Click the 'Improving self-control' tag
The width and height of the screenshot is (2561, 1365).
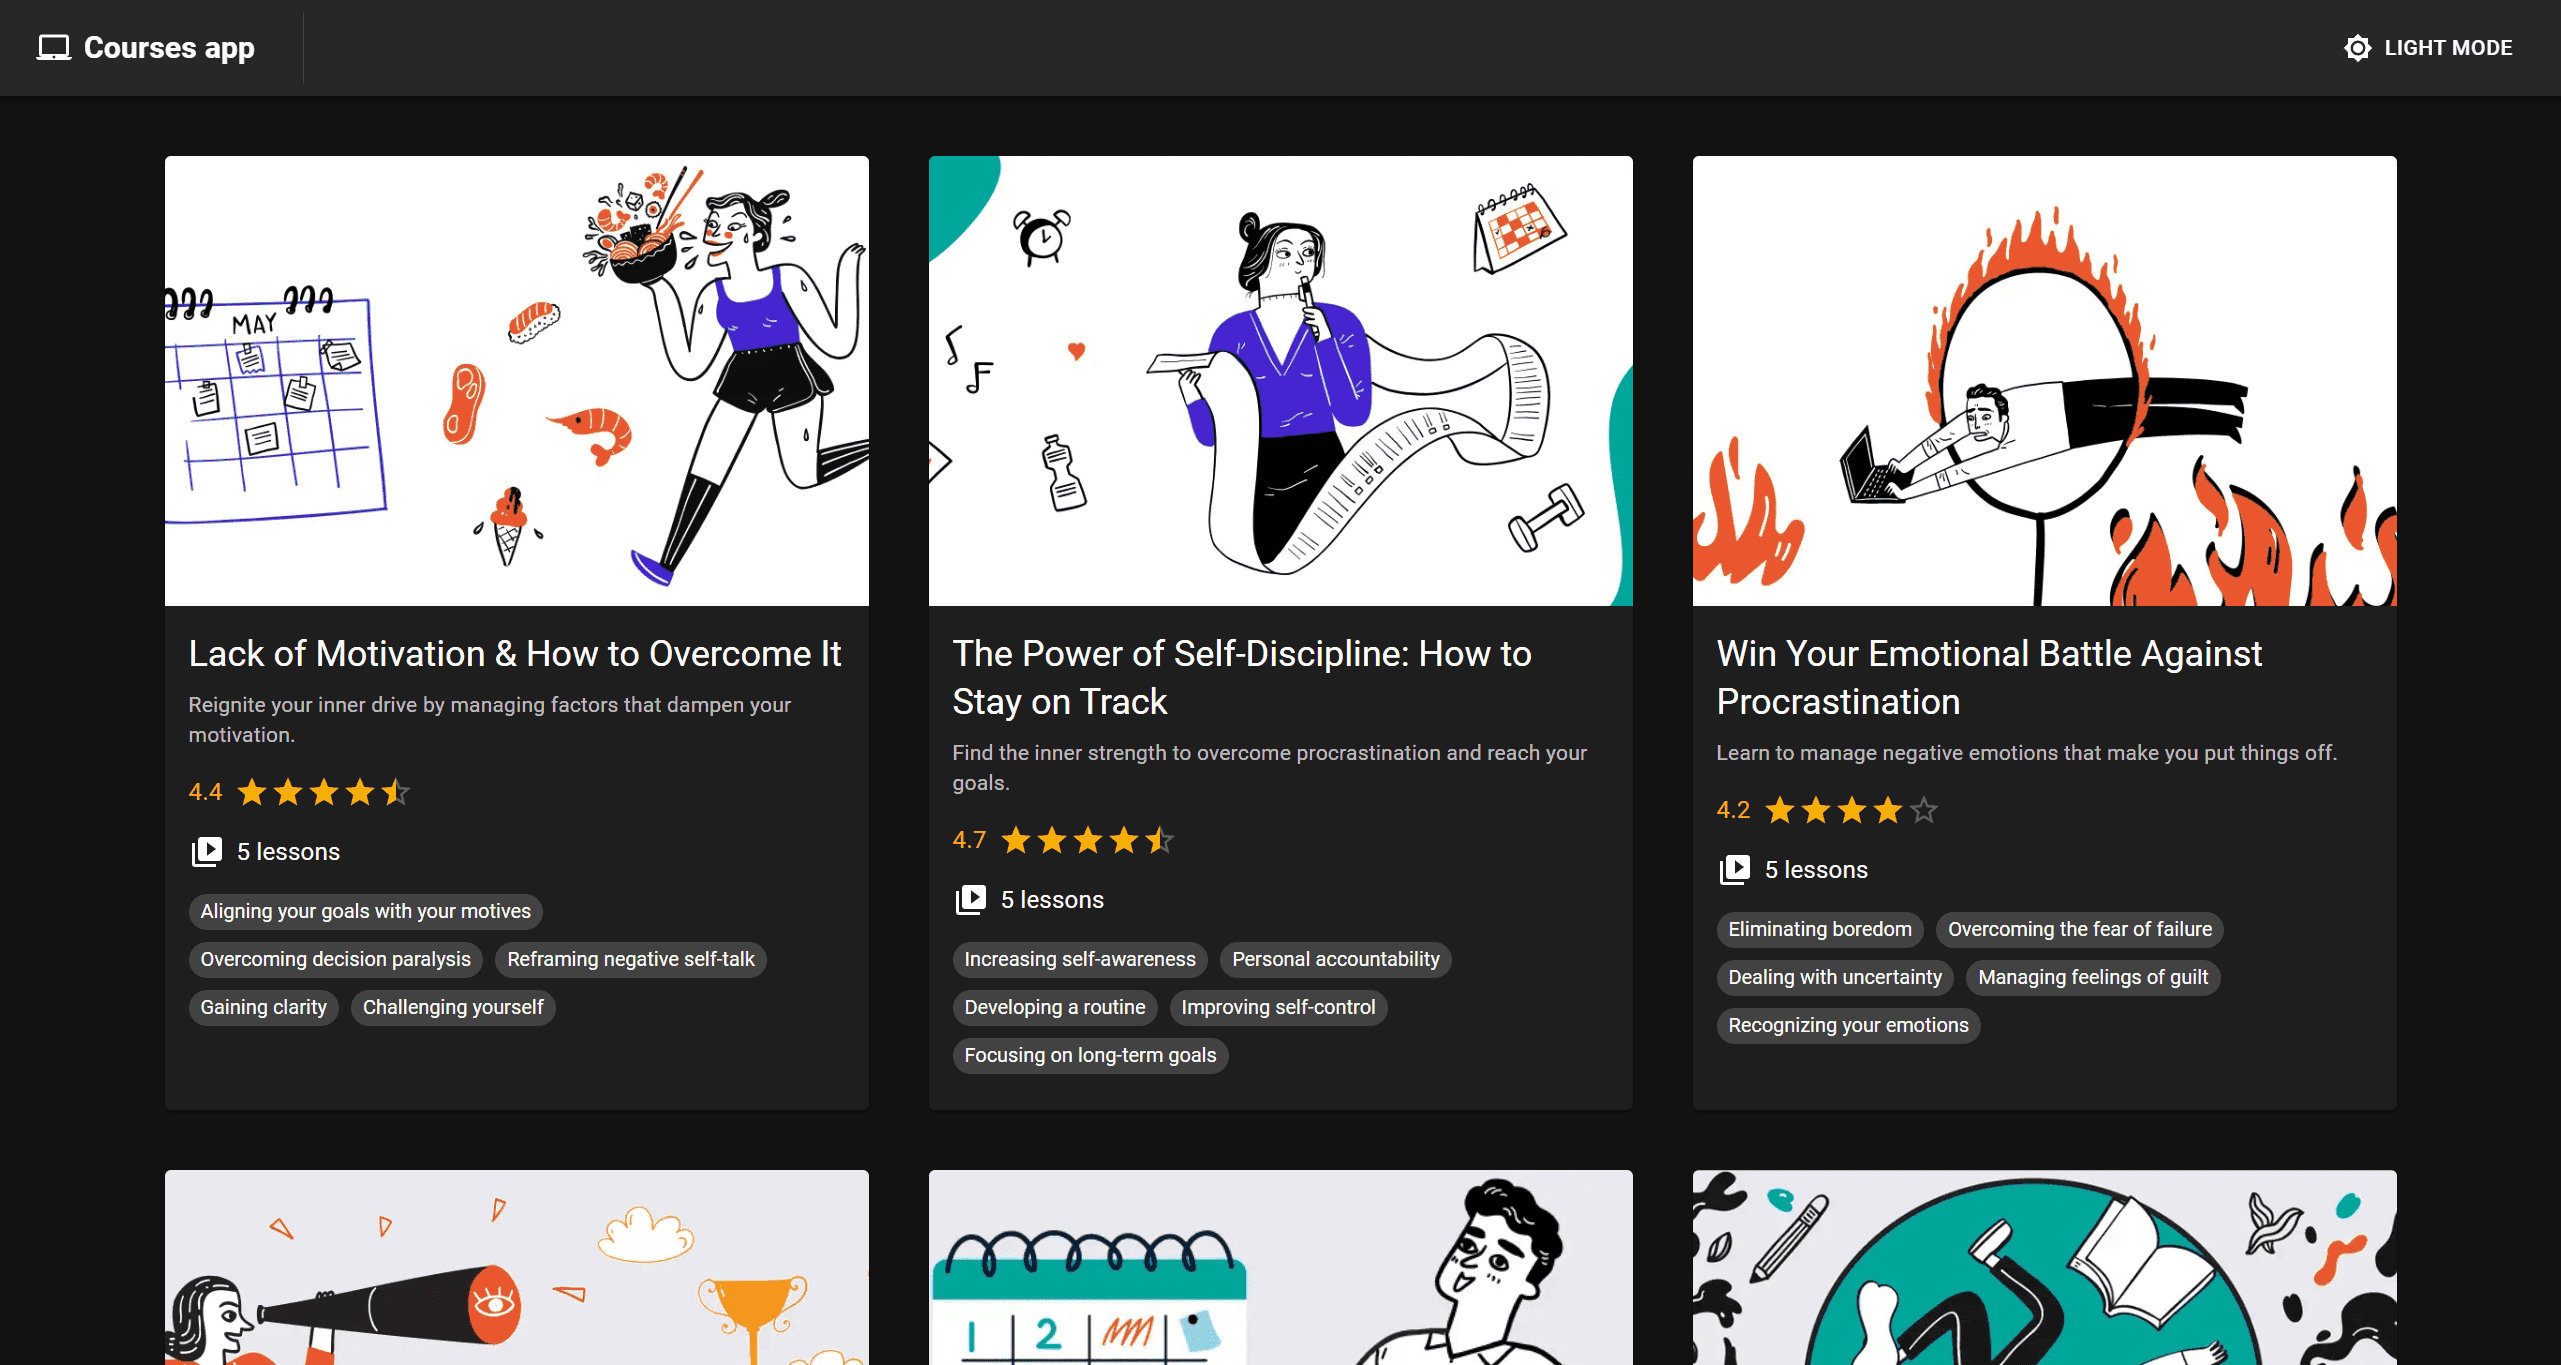pyautogui.click(x=1278, y=1007)
